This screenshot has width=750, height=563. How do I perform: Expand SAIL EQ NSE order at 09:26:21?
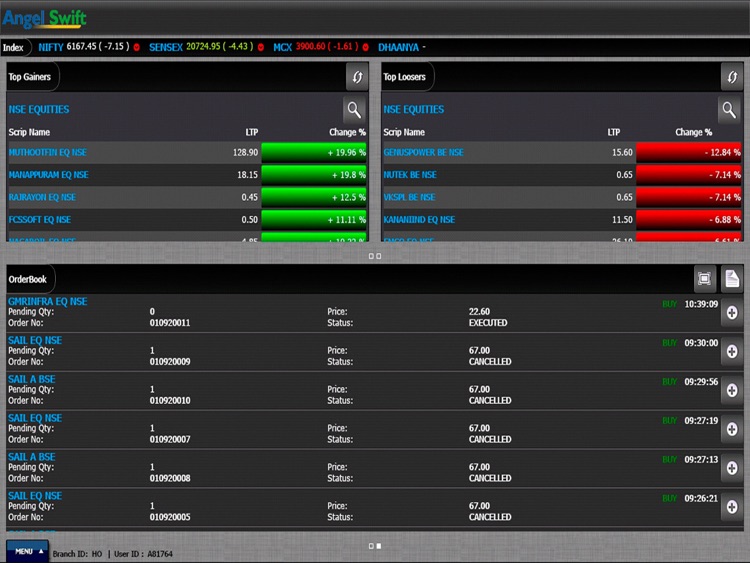pos(732,507)
